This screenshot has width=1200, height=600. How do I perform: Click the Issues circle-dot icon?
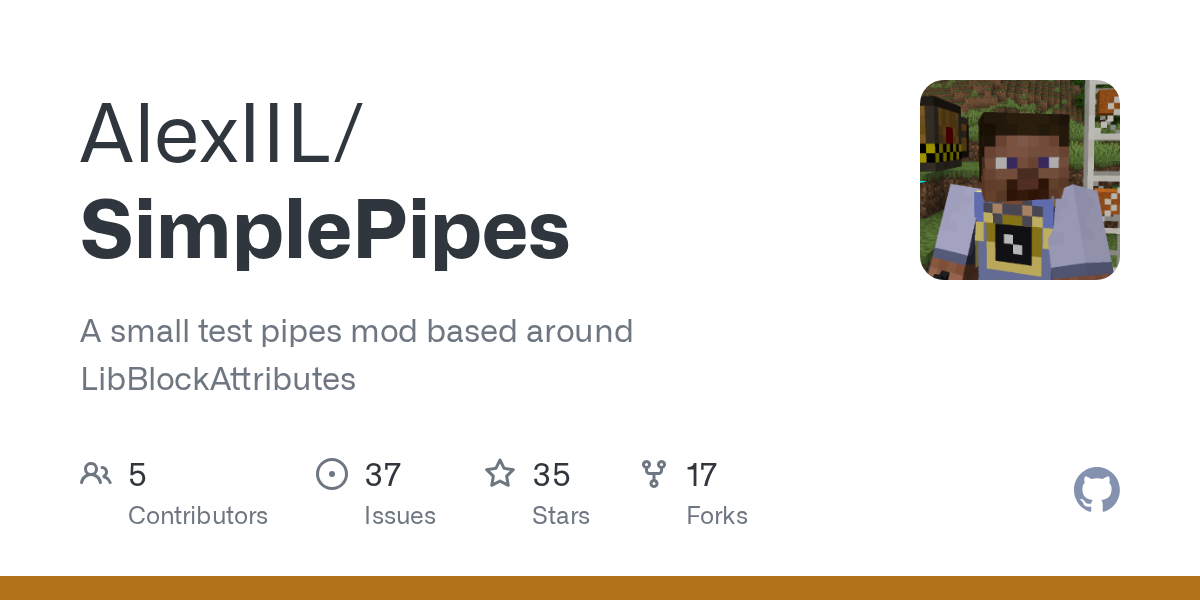(332, 474)
